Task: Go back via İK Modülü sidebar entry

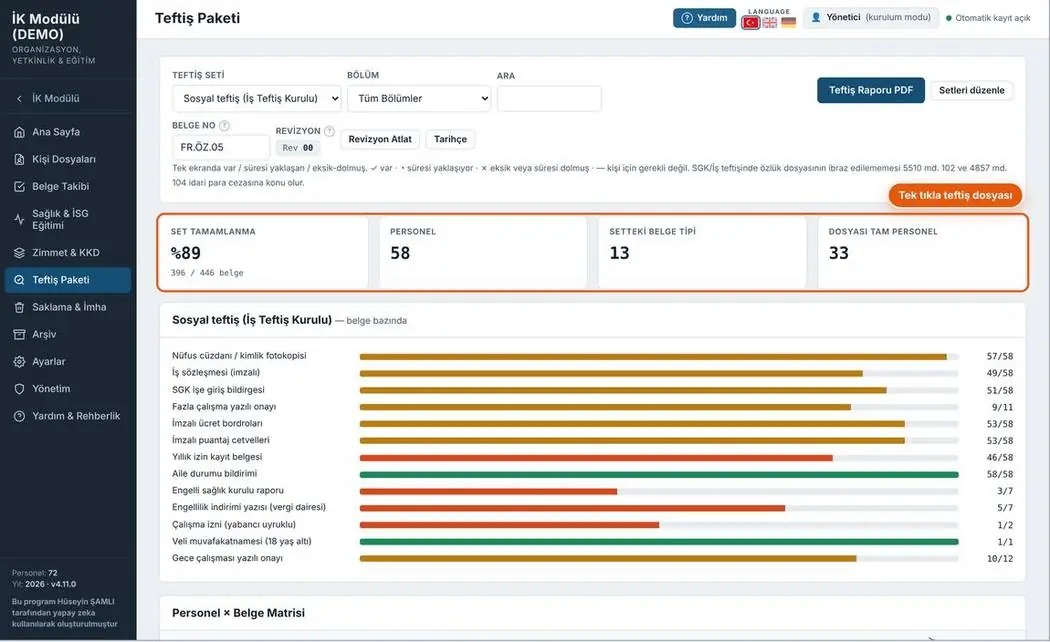Action: (68, 98)
